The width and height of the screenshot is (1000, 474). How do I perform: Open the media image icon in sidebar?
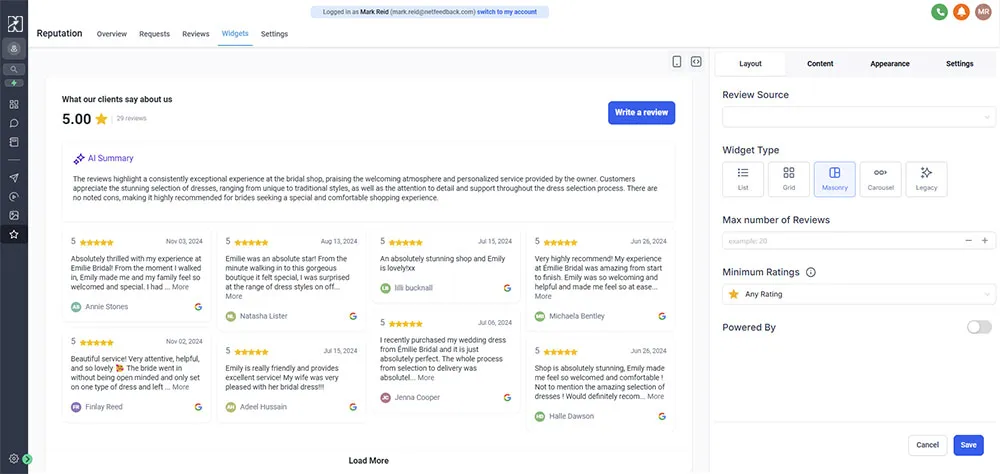click(14, 215)
